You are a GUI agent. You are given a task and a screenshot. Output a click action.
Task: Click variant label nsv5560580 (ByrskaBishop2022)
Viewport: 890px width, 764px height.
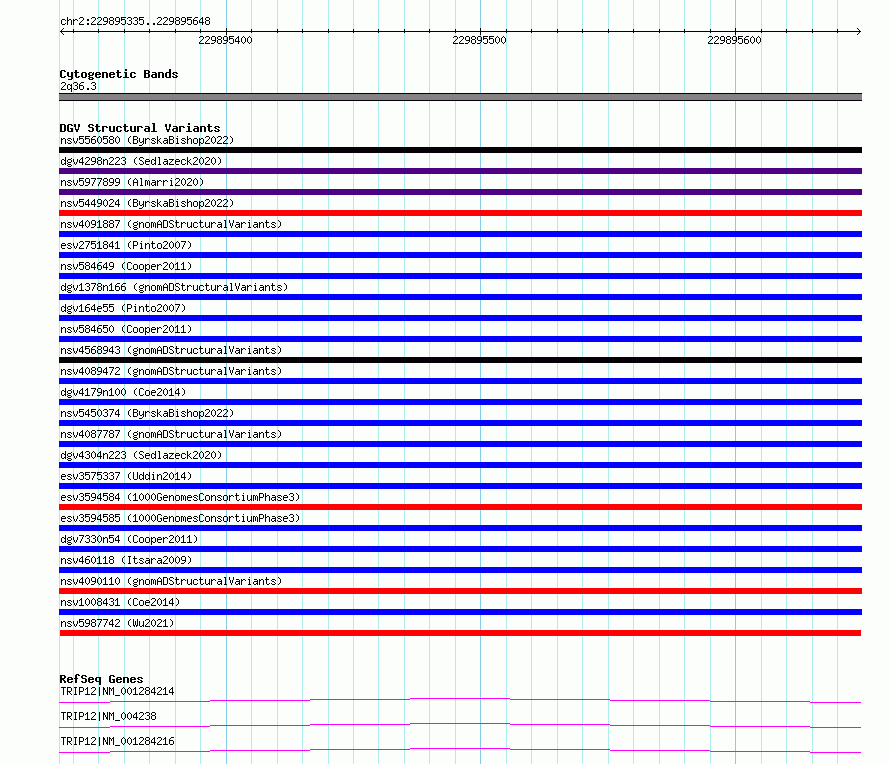pos(147,140)
